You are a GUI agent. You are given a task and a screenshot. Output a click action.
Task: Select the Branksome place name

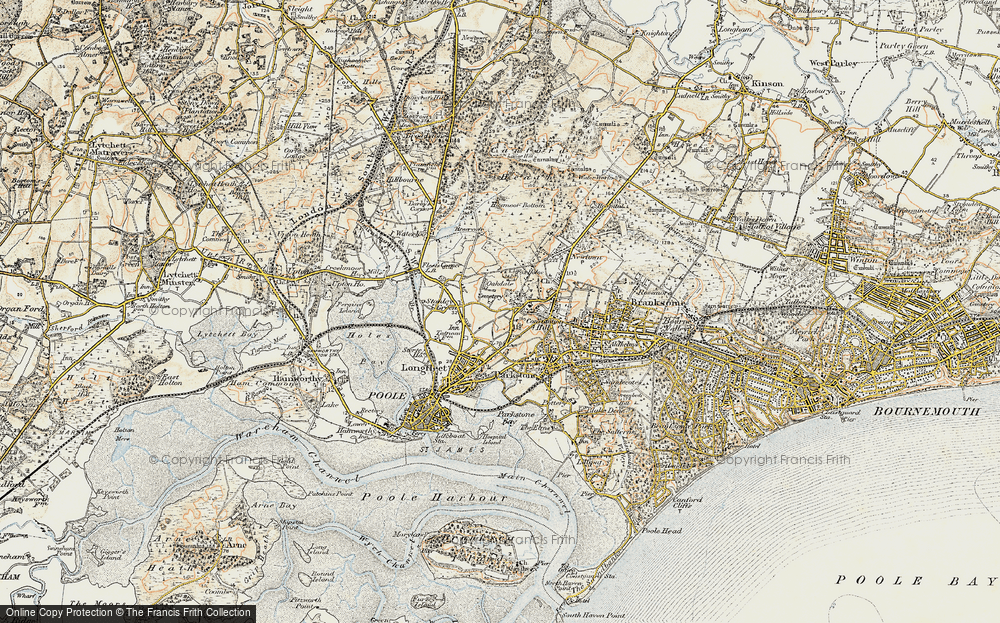click(x=658, y=304)
